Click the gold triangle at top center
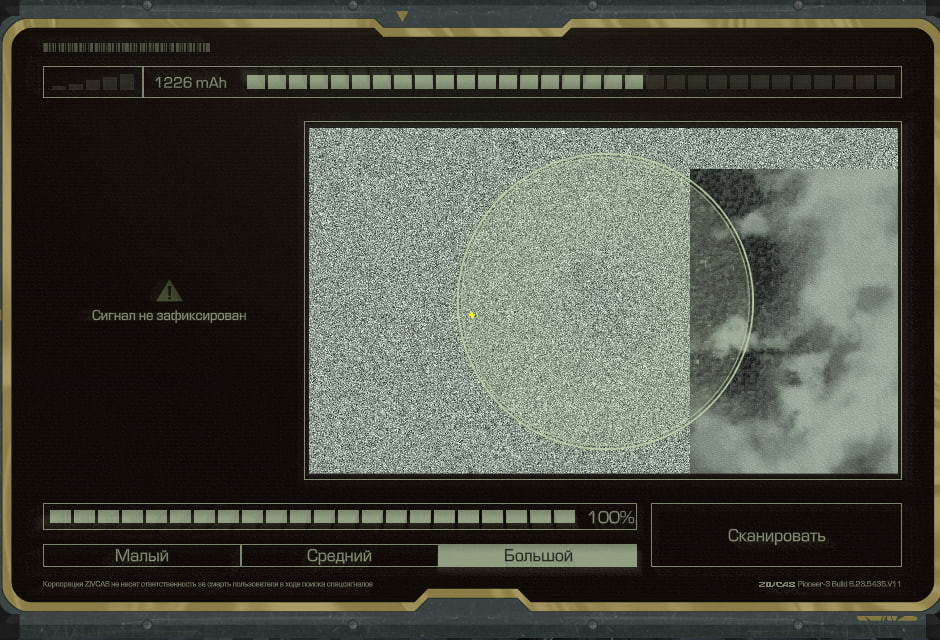Viewport: 940px width, 640px height. [x=402, y=16]
